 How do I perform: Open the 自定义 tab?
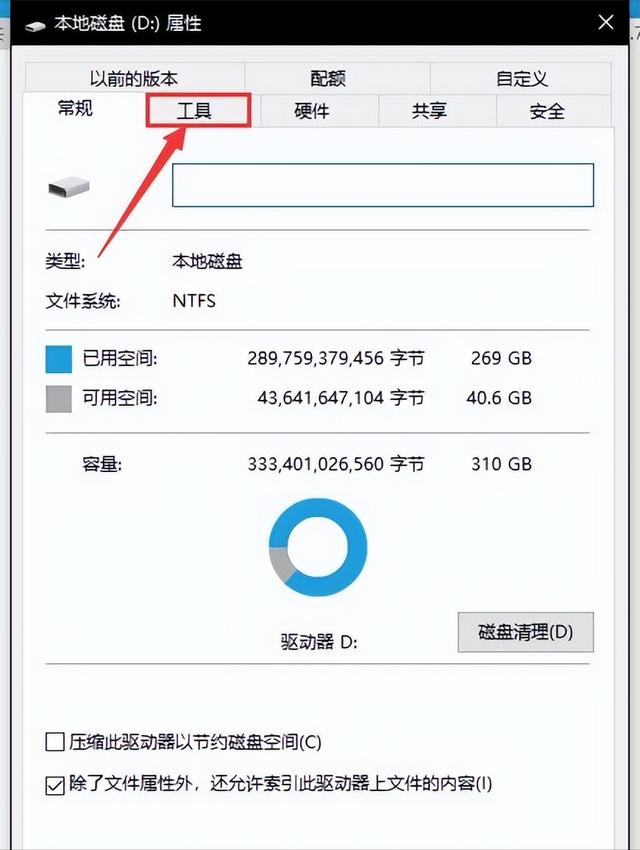(521, 78)
